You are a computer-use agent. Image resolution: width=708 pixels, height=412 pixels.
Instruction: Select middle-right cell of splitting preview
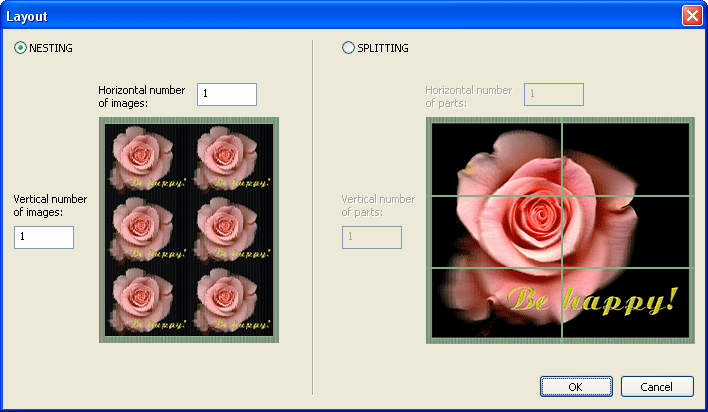(625, 232)
